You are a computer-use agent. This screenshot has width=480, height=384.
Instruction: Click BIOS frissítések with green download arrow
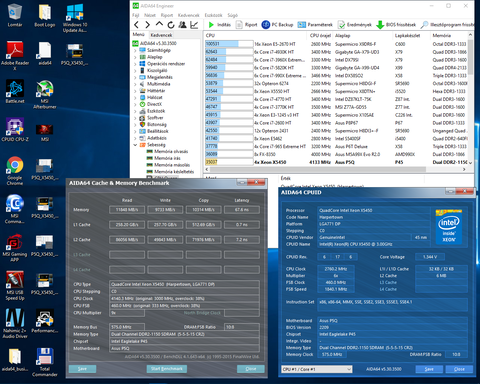[396, 25]
